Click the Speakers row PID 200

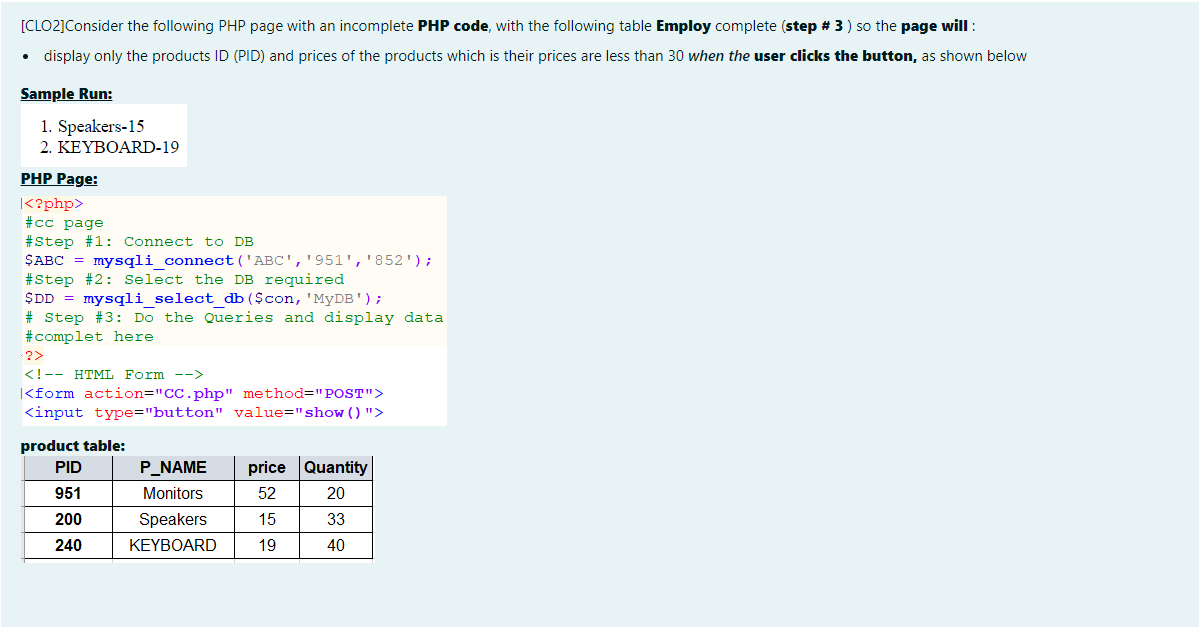(67, 519)
